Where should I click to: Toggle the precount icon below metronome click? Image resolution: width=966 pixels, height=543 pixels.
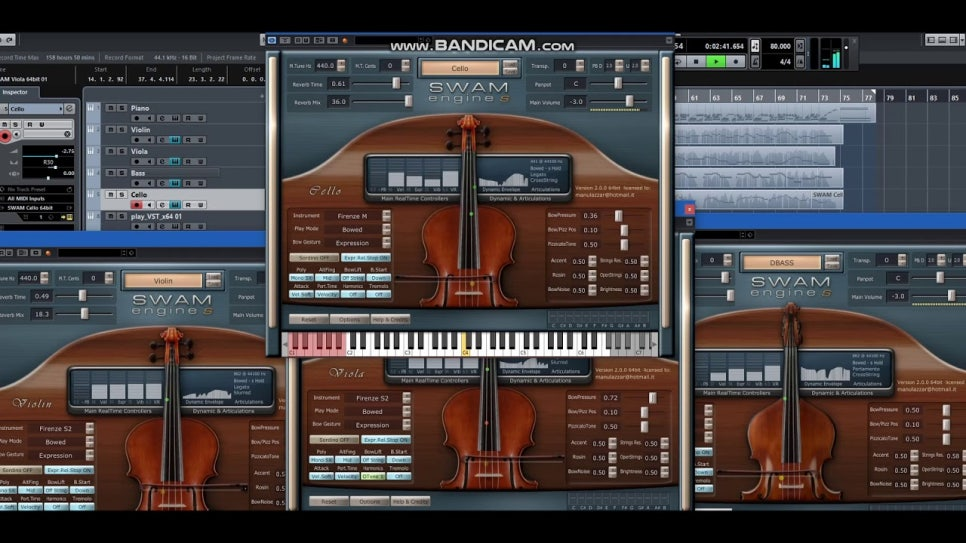[755, 61]
